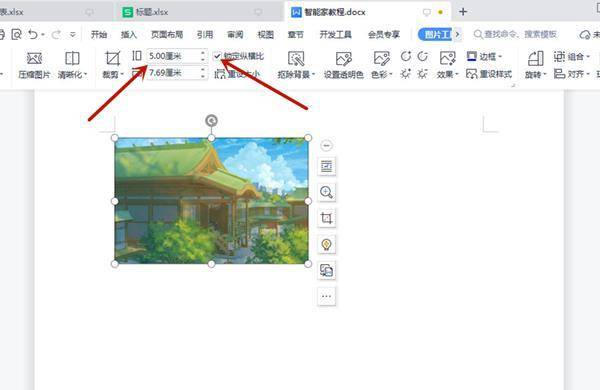600x390 pixels.
Task: Open the 插入 Insert ribbon tab
Action: click(129, 34)
